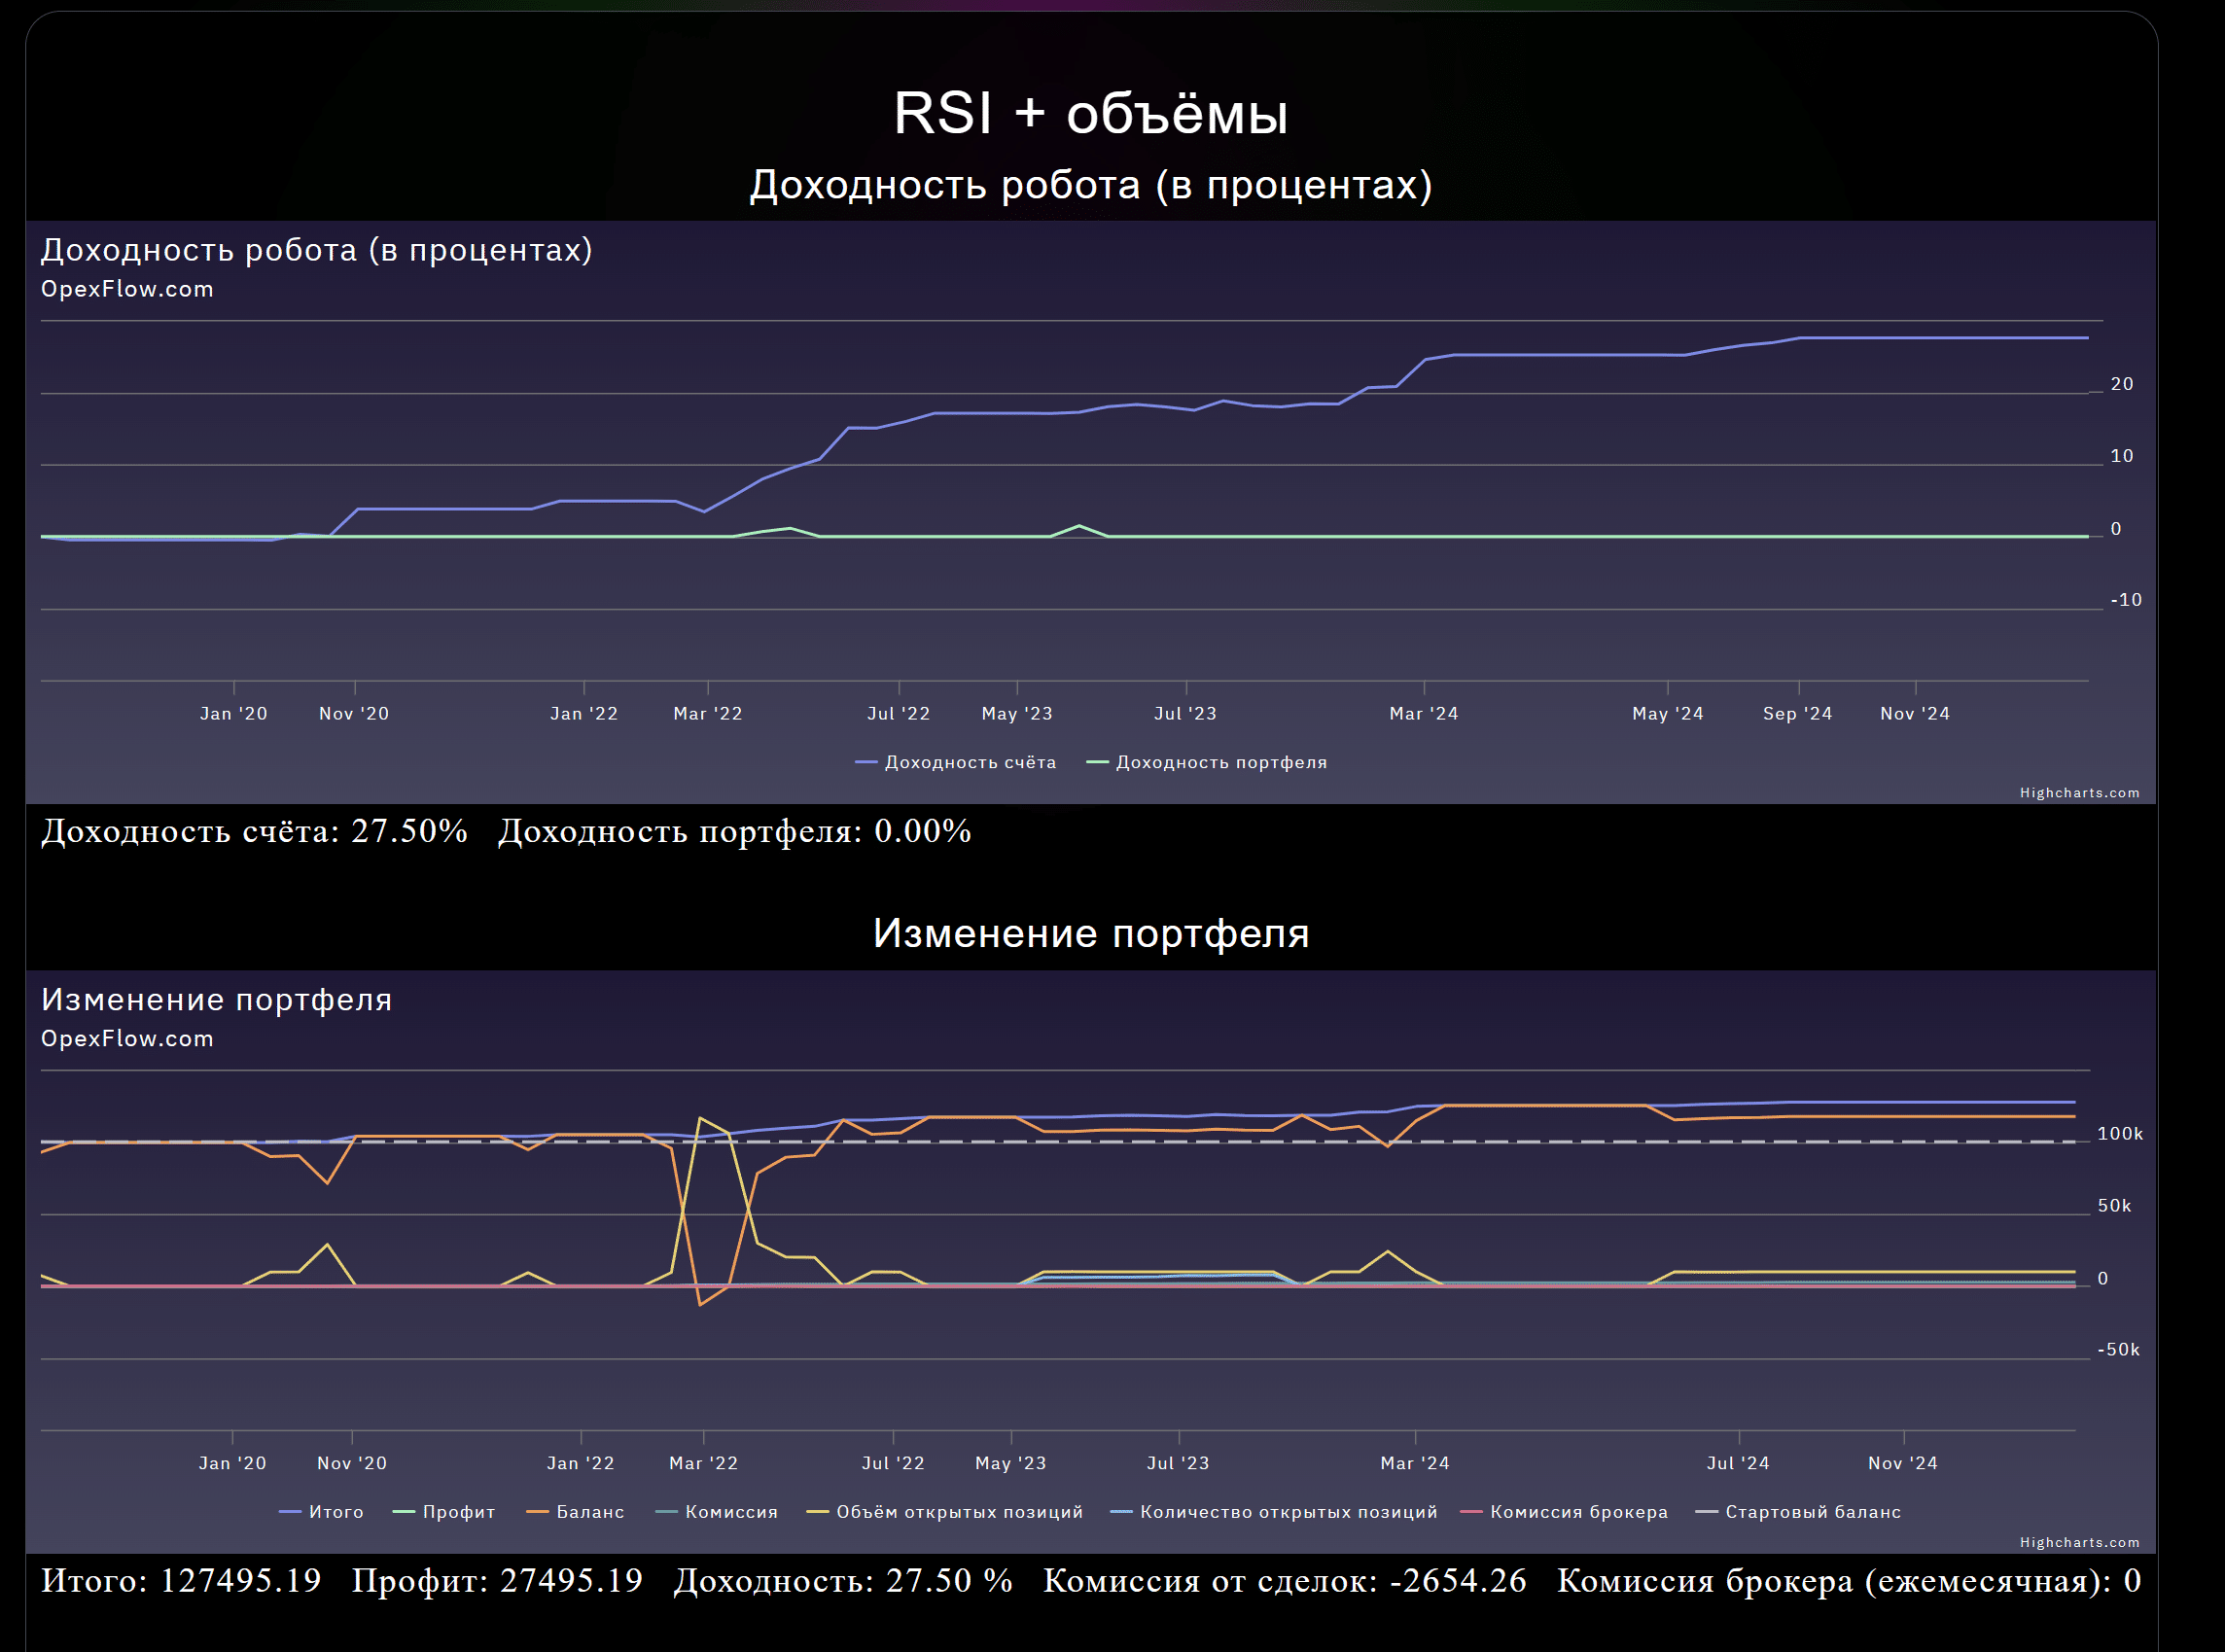Click the -10 y-axis label on top chart
This screenshot has width=2225, height=1652.
2126,600
